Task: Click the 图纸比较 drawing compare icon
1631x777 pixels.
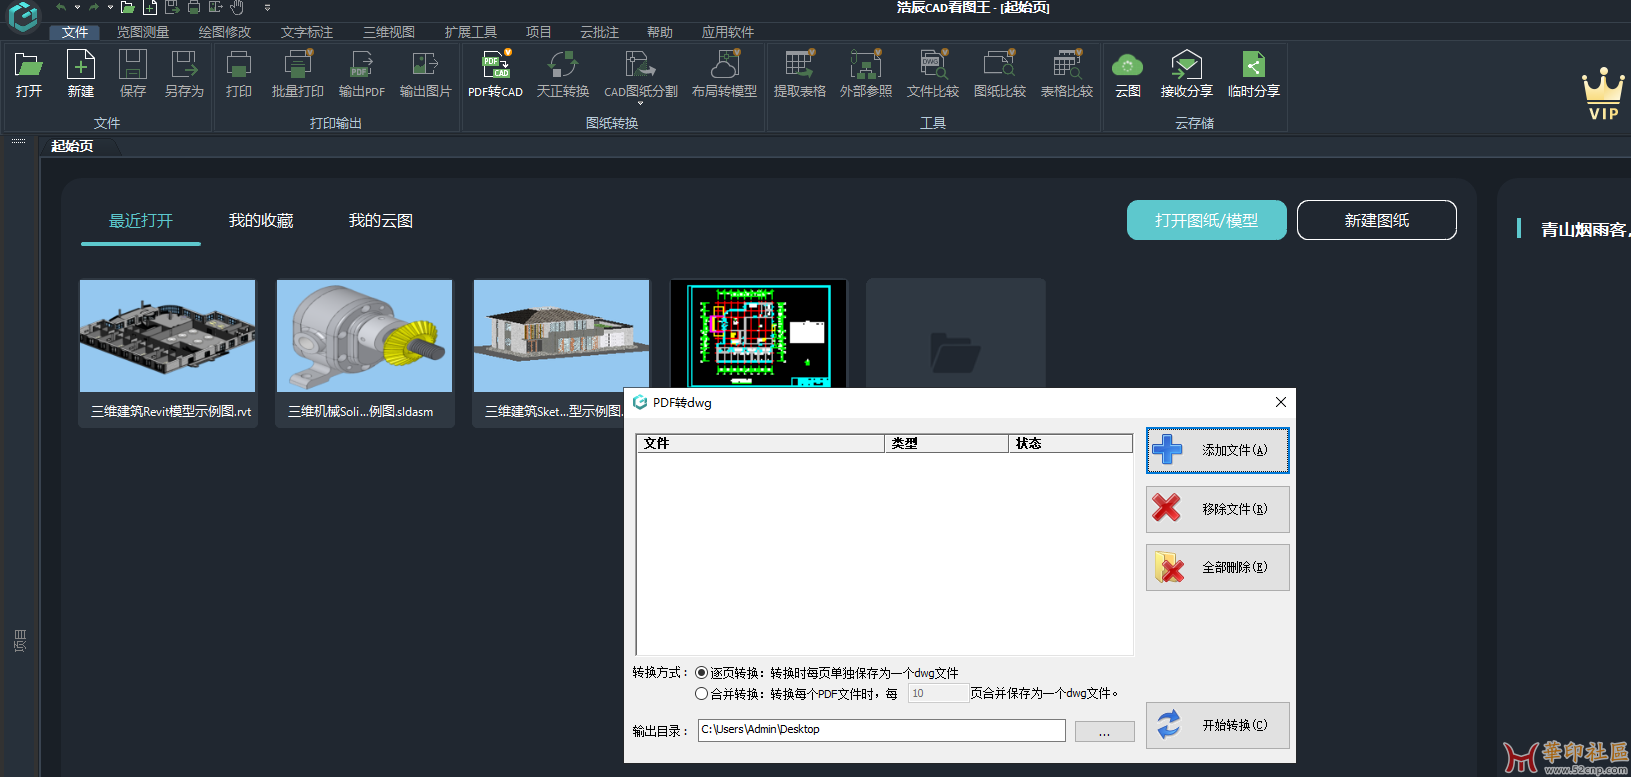Action: [1000, 75]
